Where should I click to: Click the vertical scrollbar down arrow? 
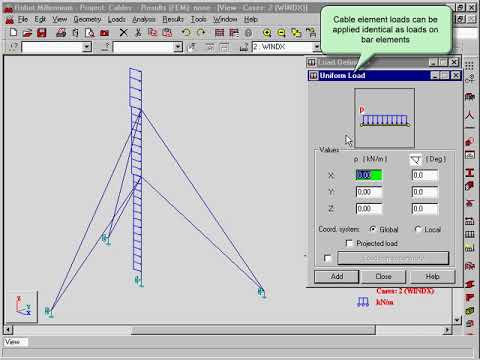457,320
